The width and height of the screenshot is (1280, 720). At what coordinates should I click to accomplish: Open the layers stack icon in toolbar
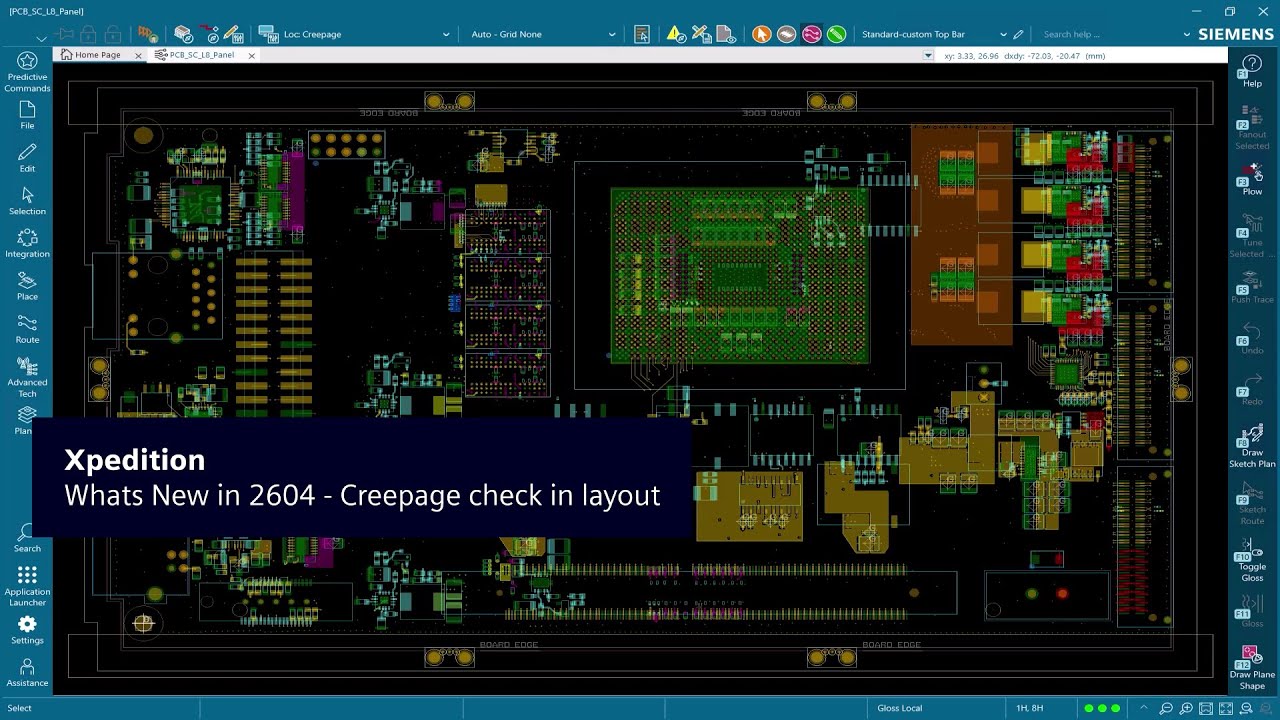click(x=183, y=34)
